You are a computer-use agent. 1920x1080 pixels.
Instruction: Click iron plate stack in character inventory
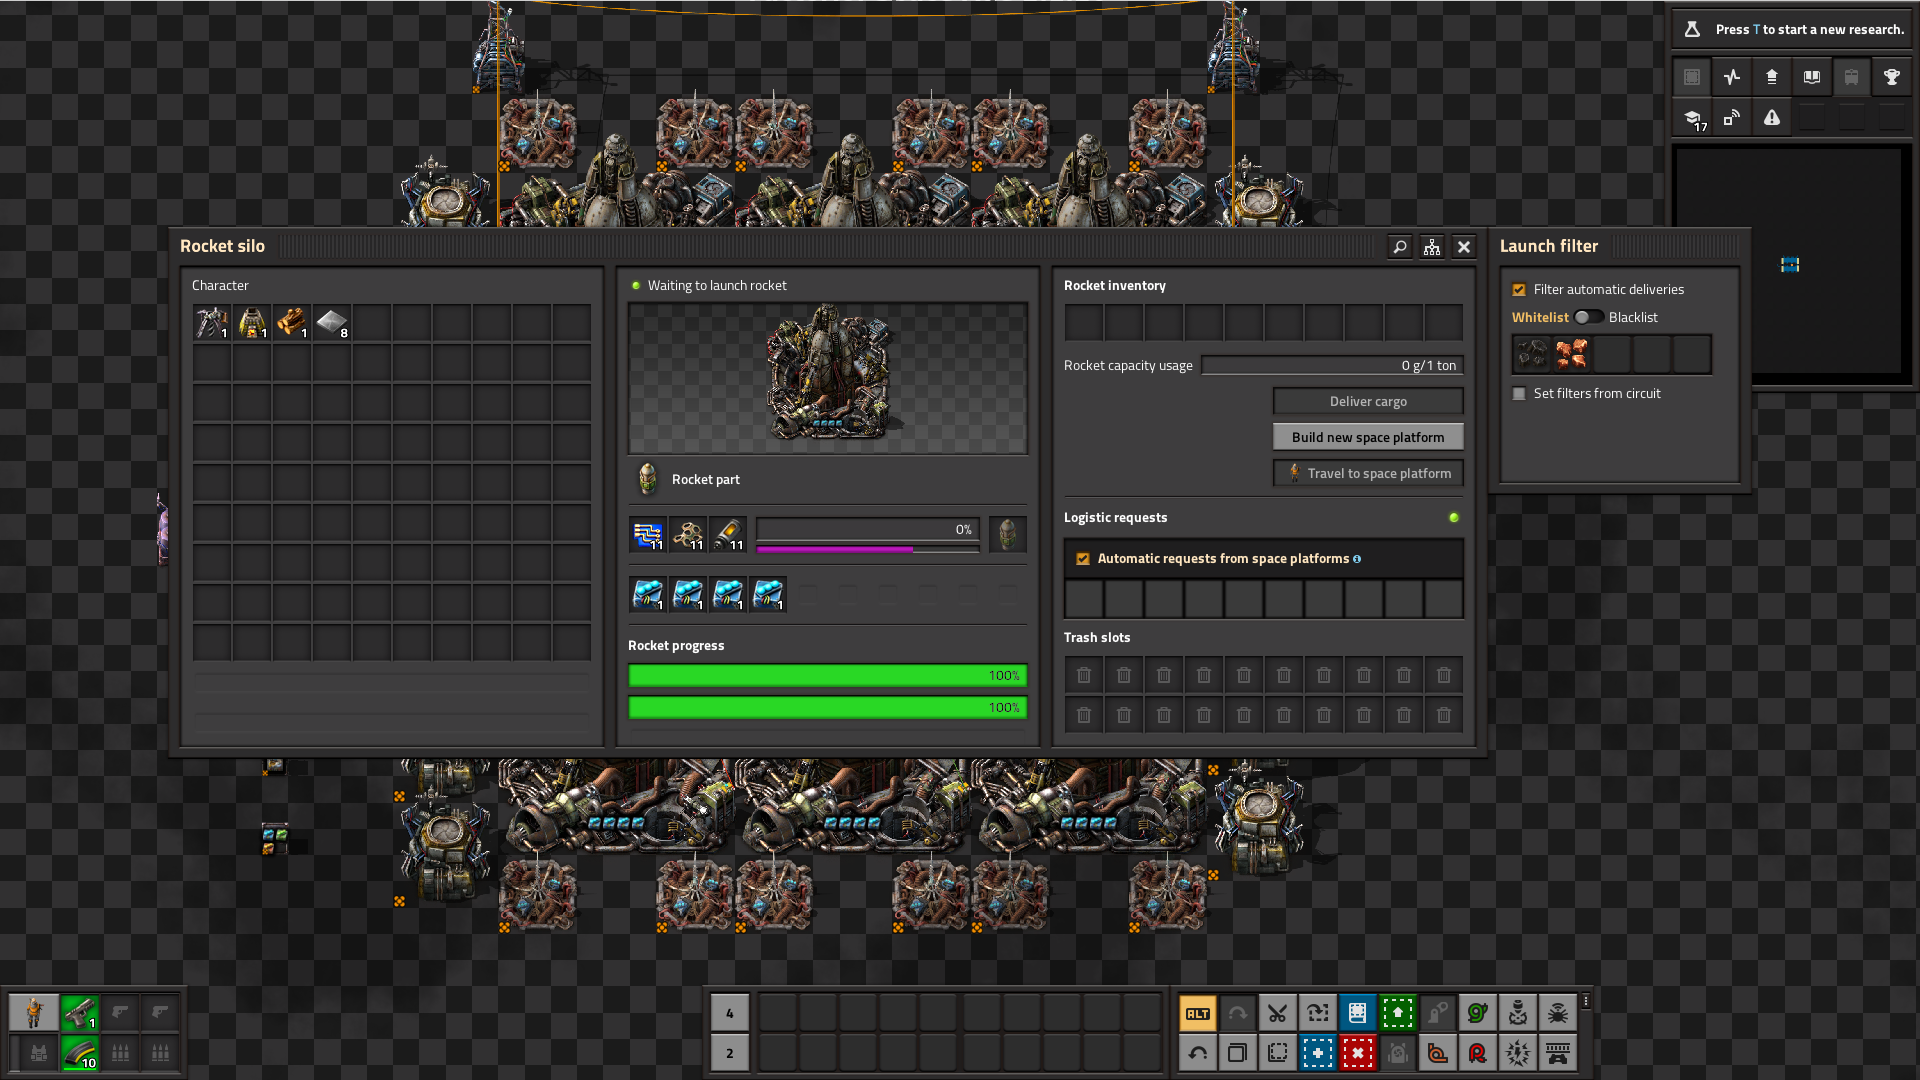332,323
